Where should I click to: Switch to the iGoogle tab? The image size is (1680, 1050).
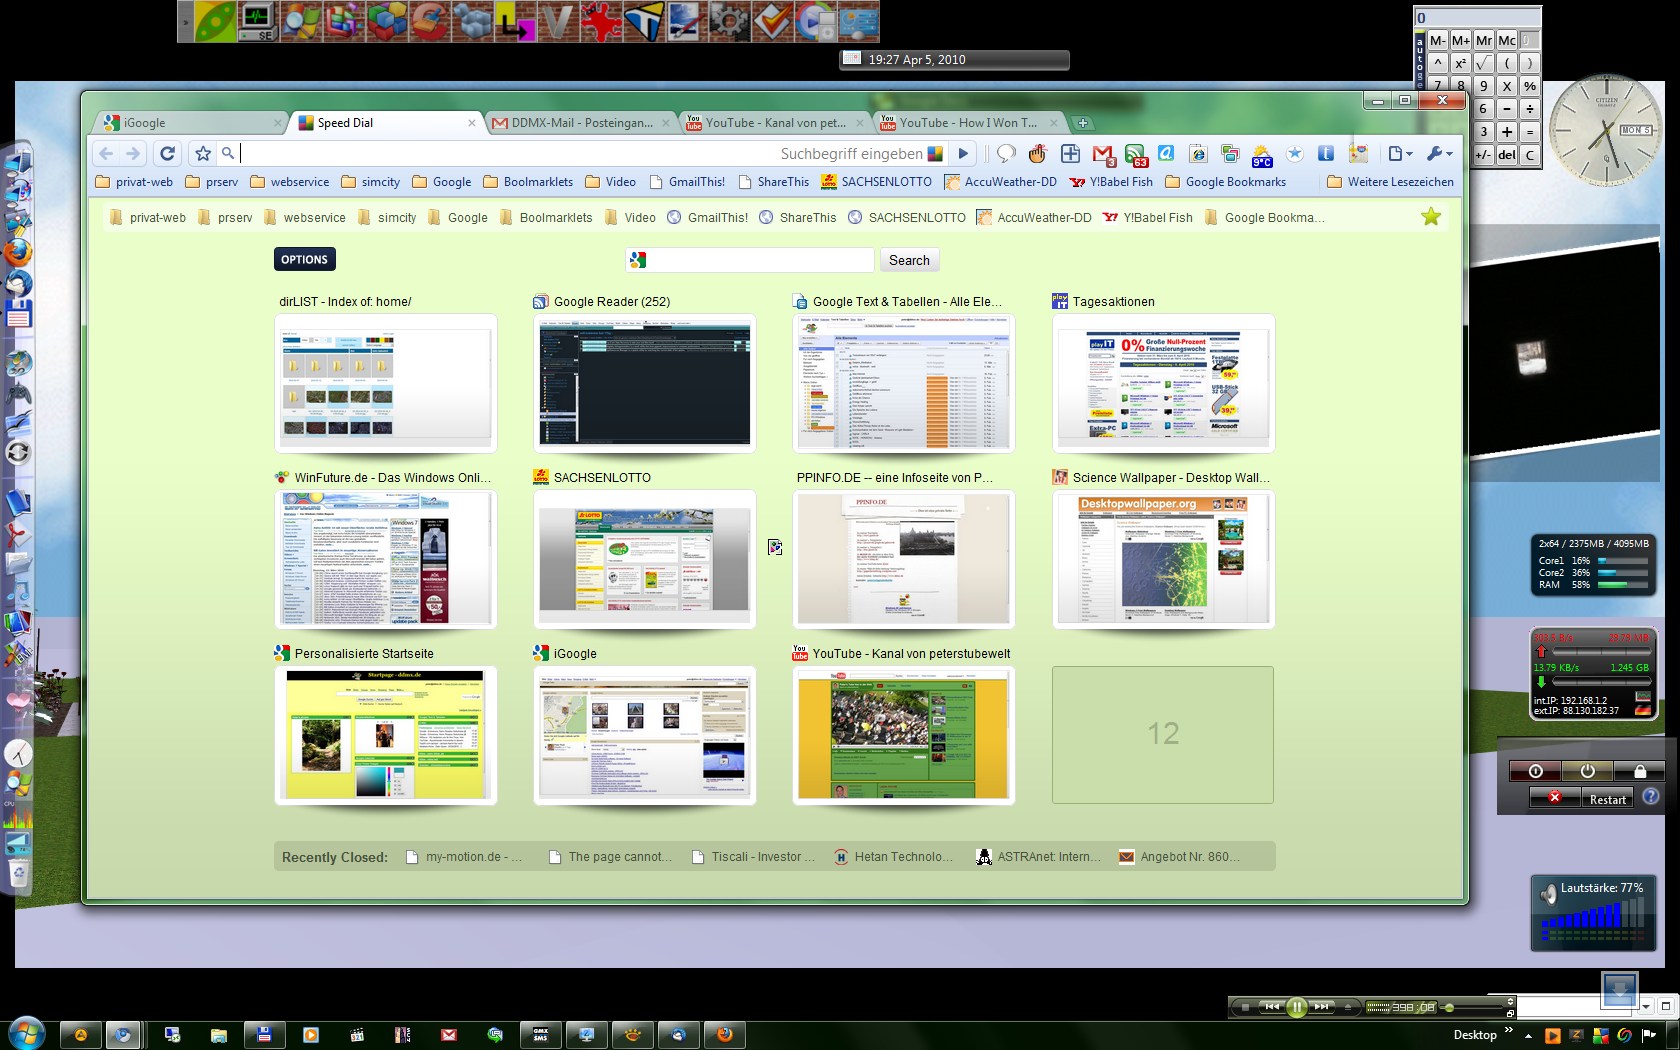[190, 123]
